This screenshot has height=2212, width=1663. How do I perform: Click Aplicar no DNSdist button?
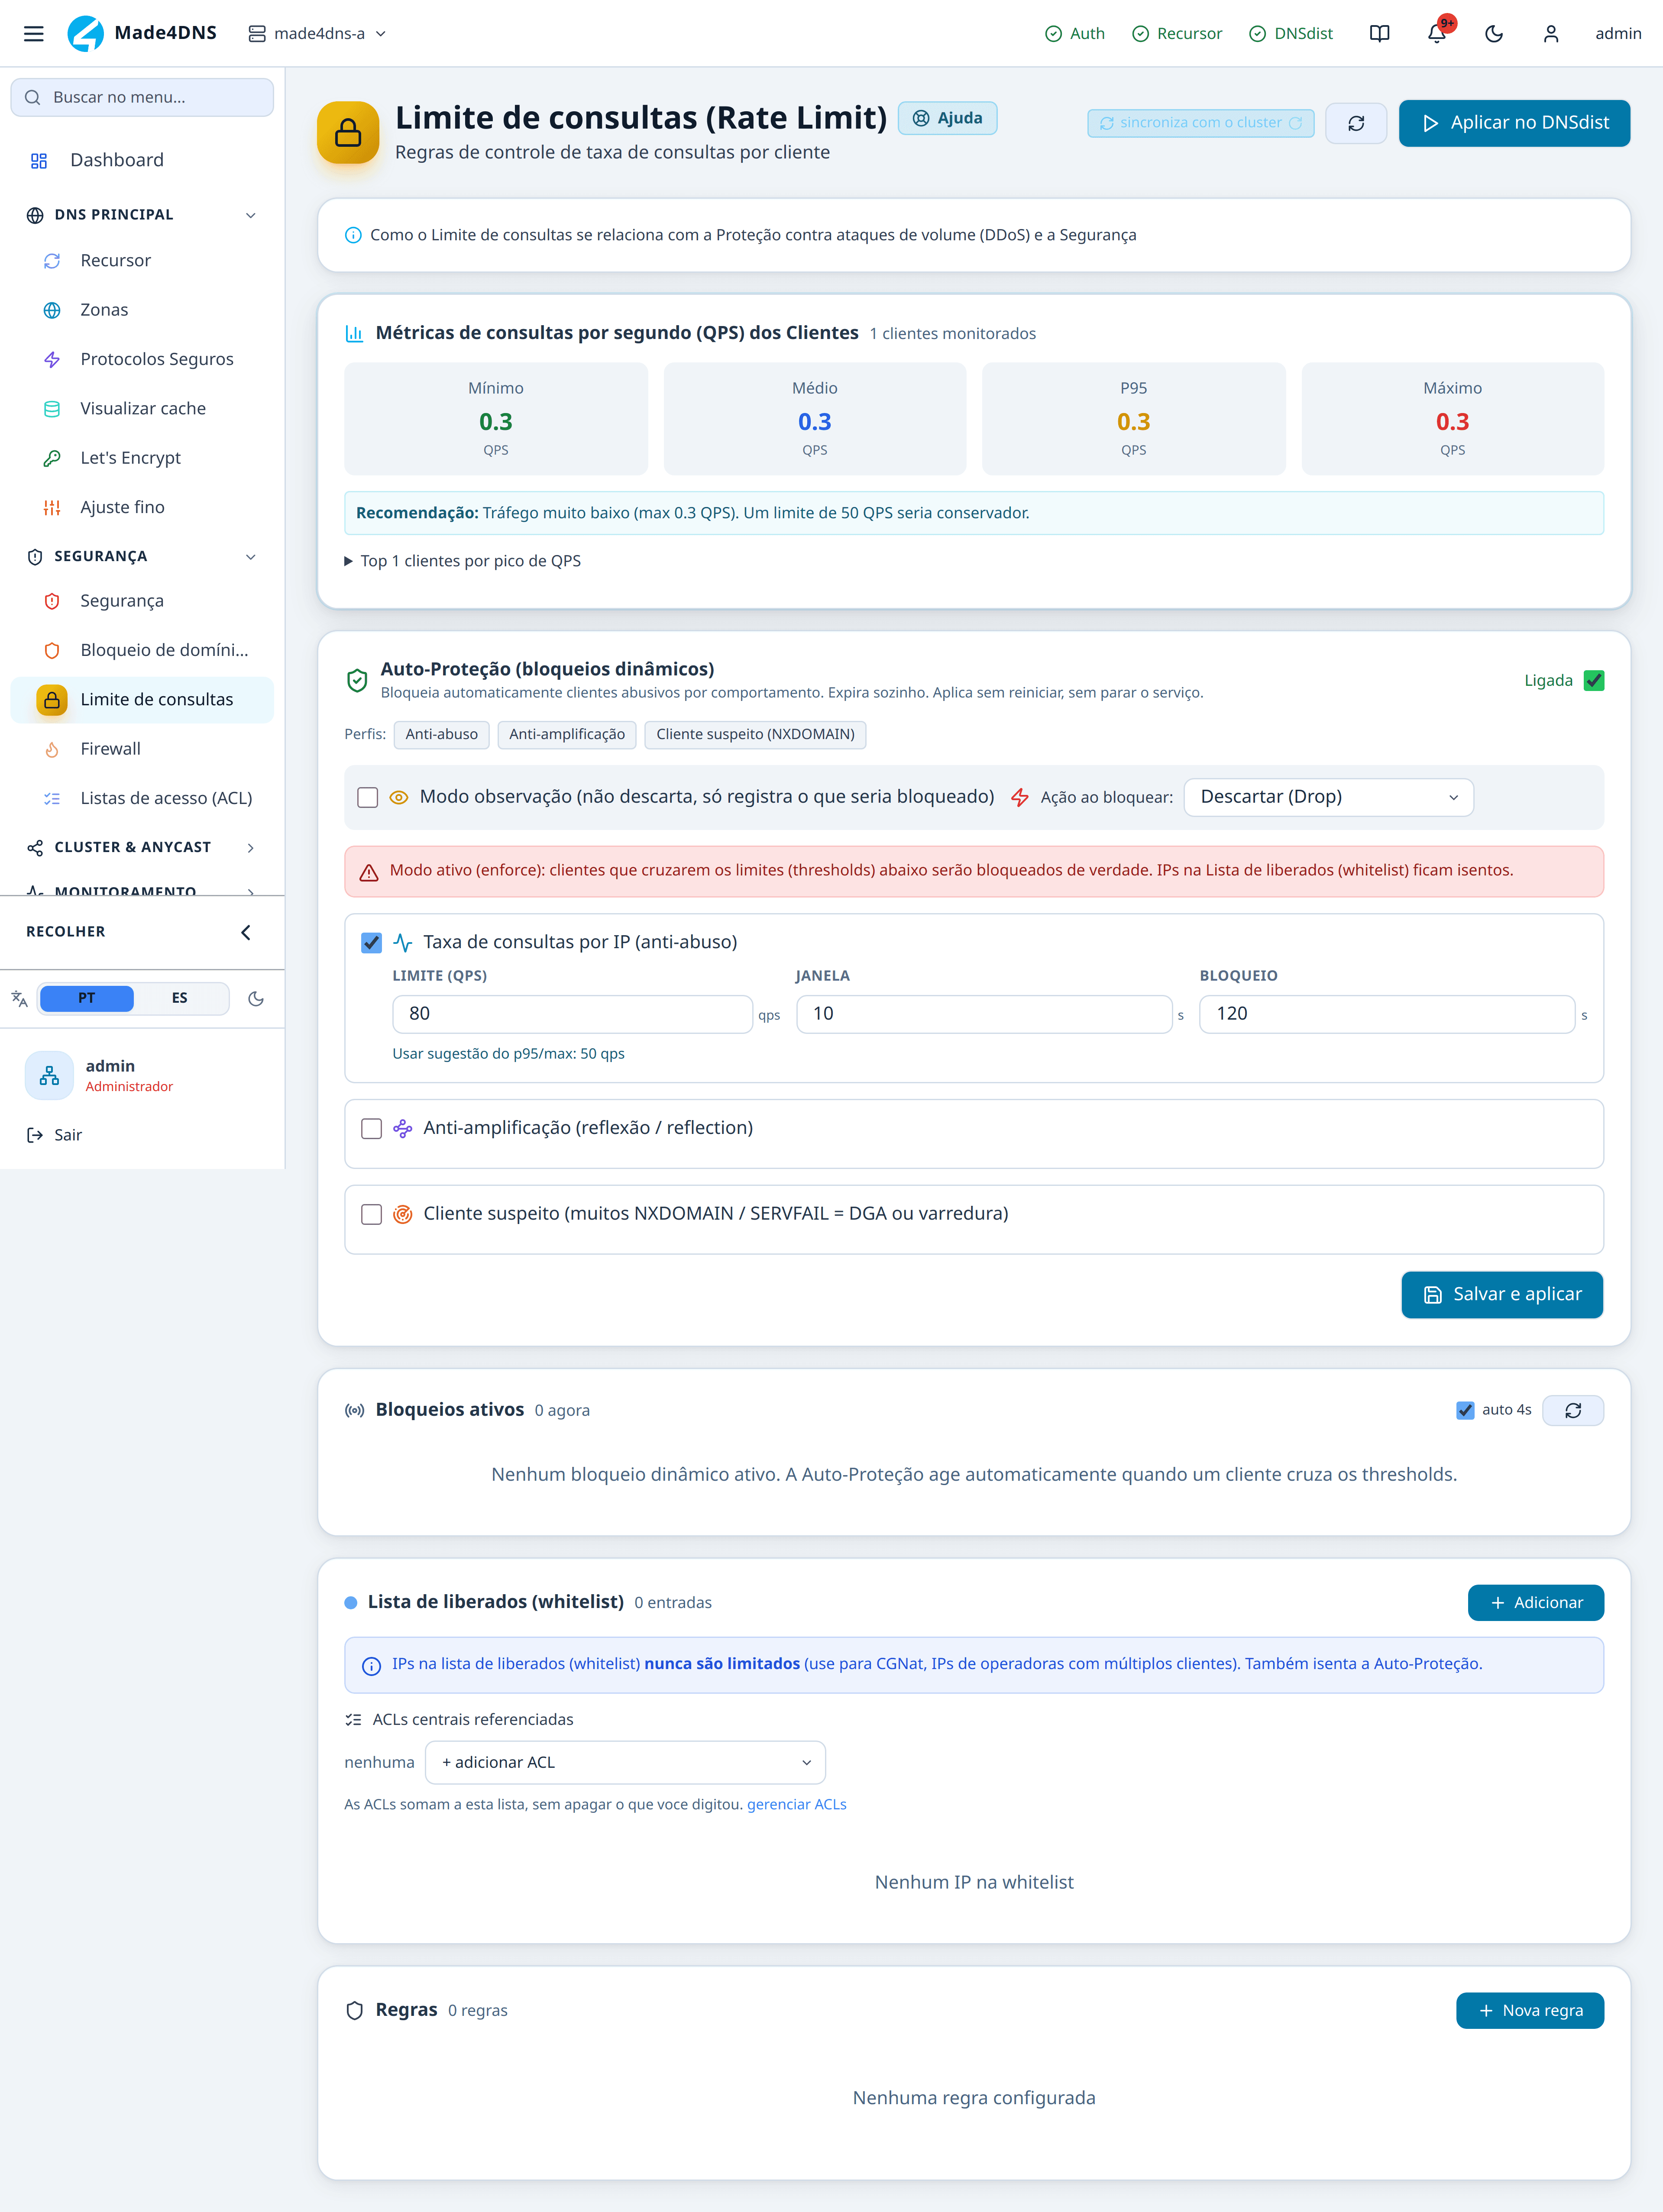tap(1514, 123)
